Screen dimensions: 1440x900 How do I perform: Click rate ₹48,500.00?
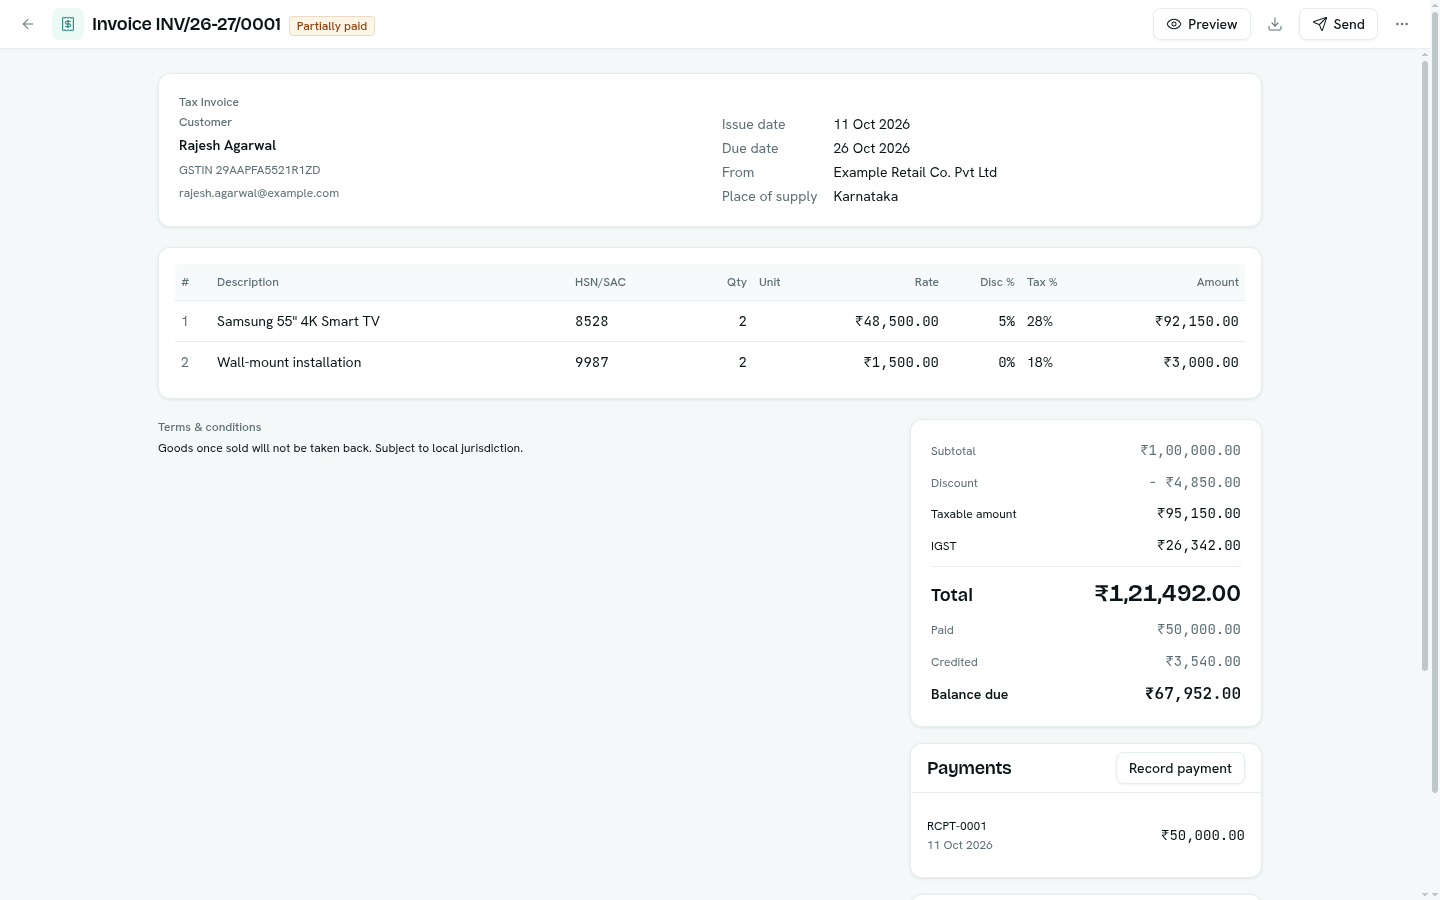coord(897,321)
